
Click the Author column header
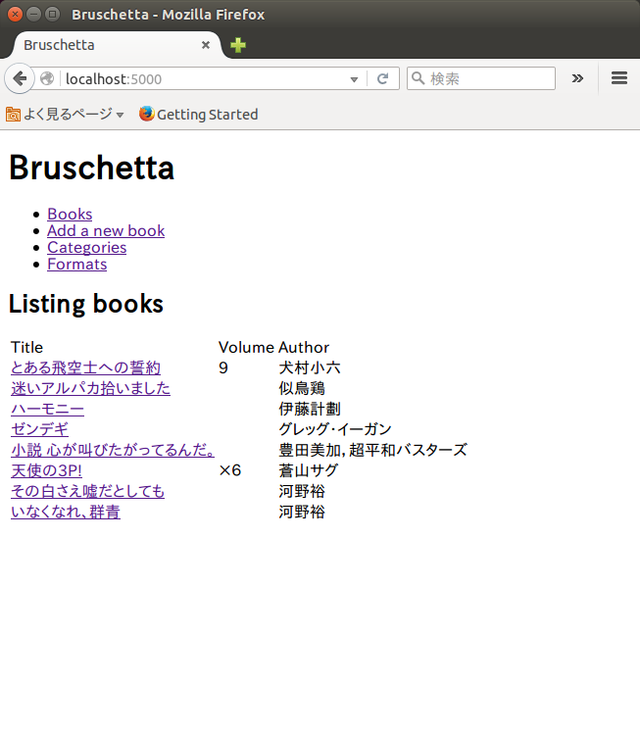click(304, 347)
